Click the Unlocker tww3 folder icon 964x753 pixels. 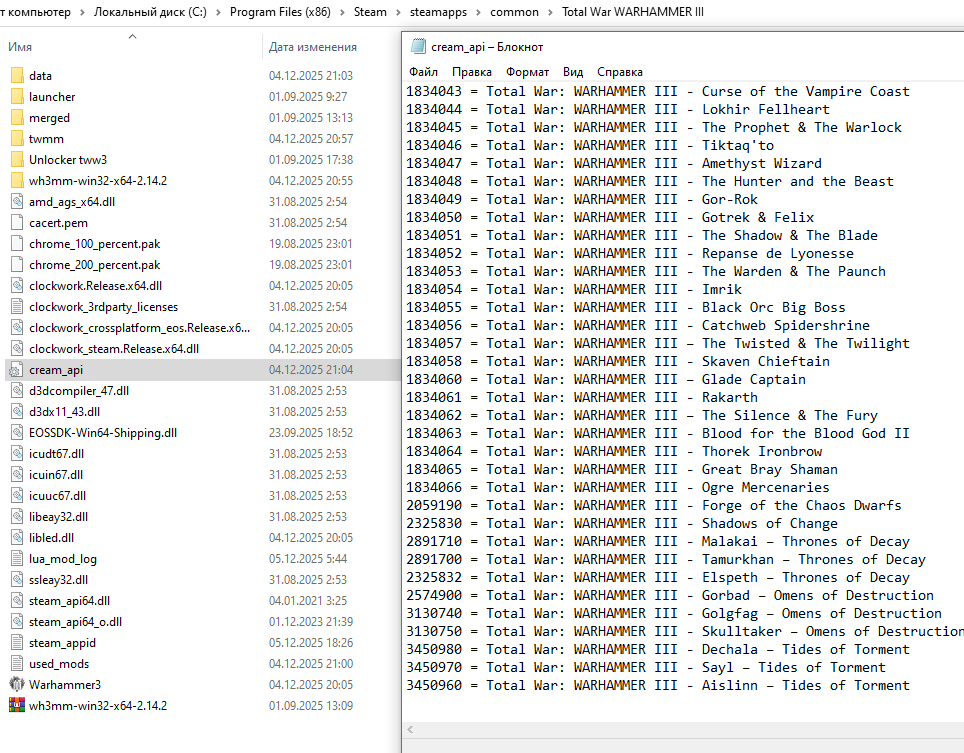[17, 160]
